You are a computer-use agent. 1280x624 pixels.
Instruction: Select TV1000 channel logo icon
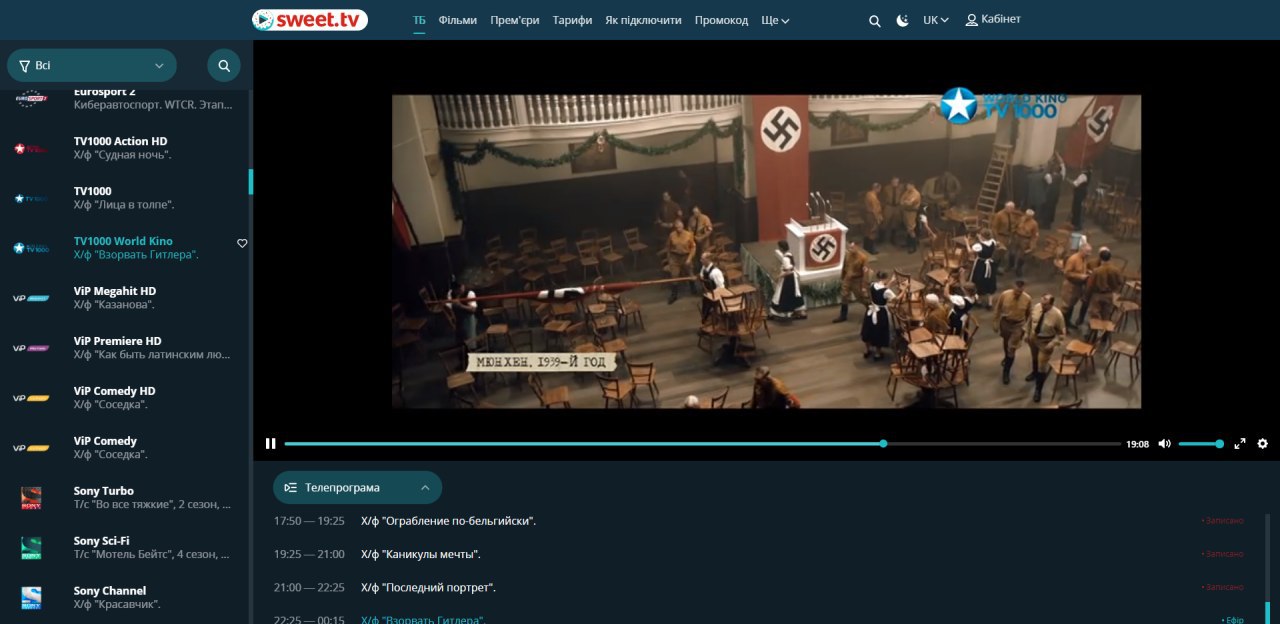tap(31, 198)
